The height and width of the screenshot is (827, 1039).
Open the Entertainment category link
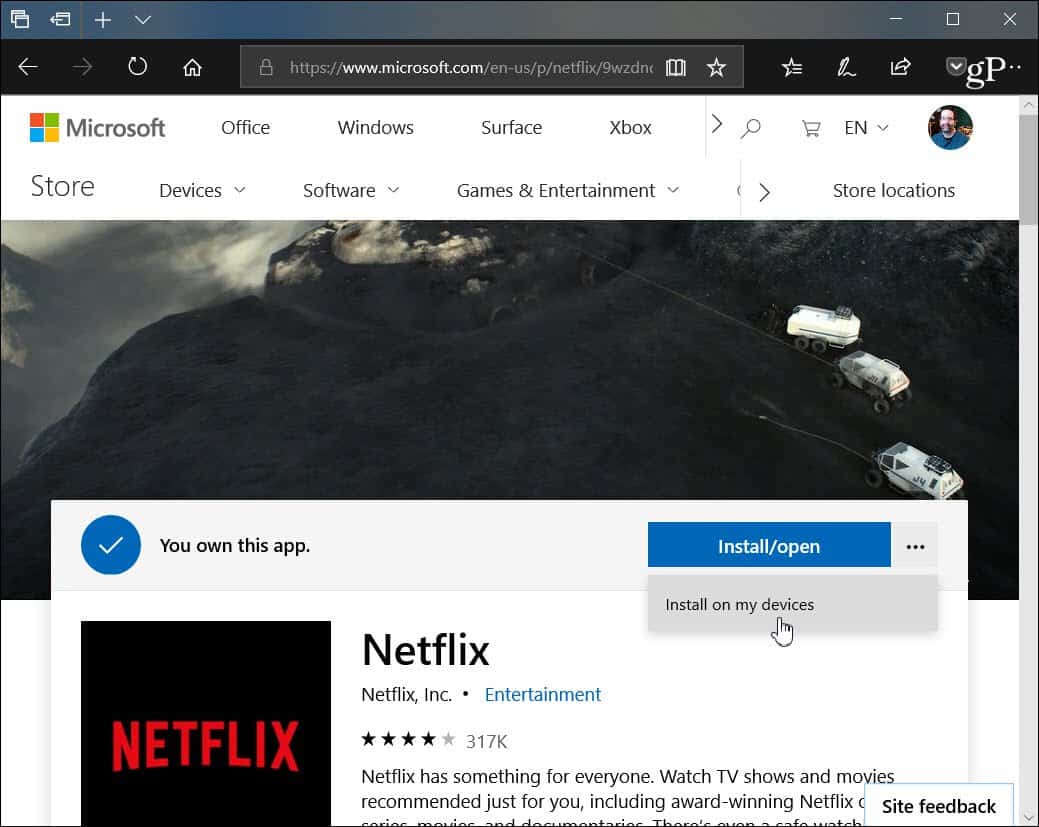pos(543,694)
